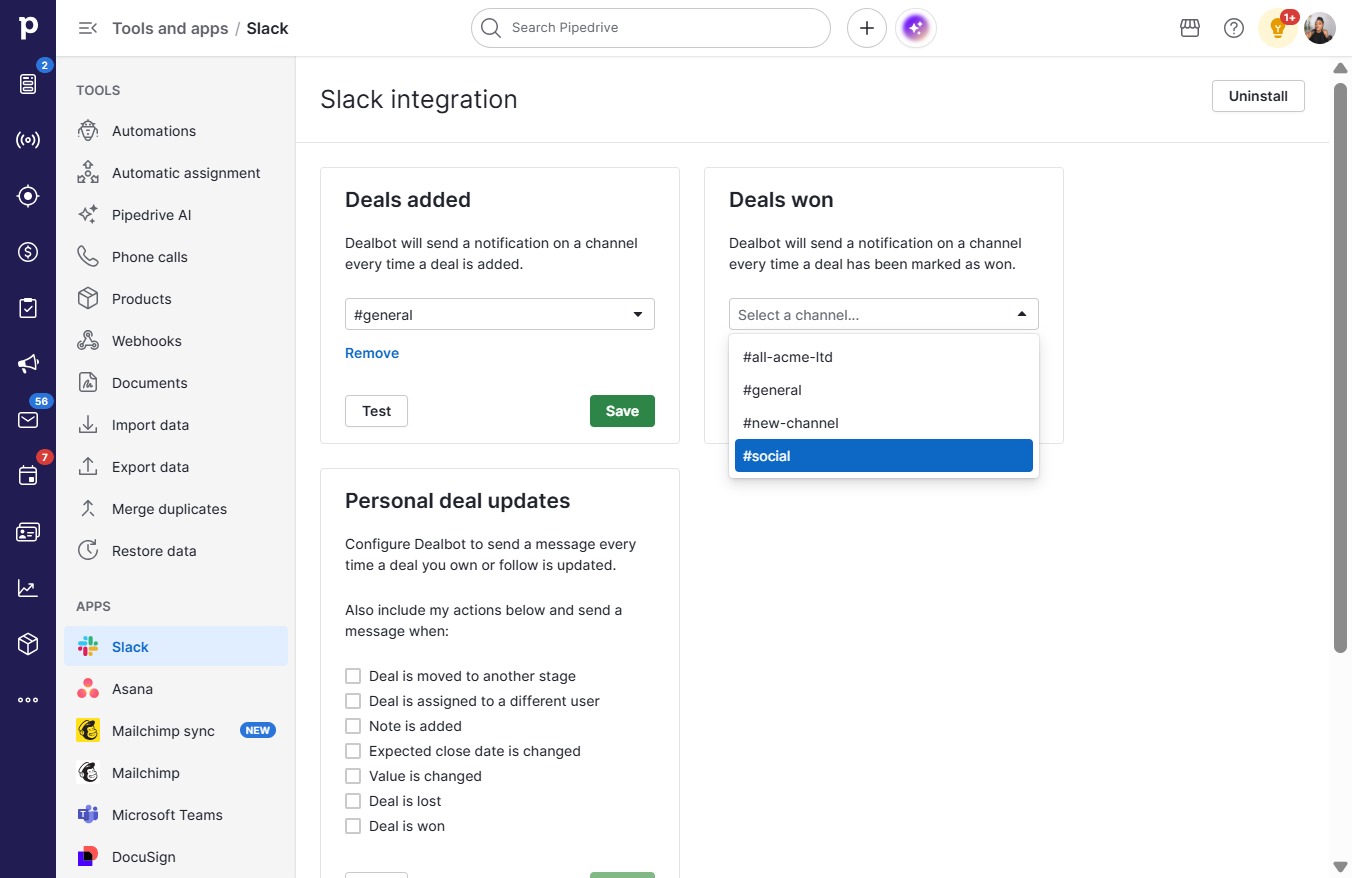The image size is (1352, 878).
Task: Open Documents tool in sidebar
Action: [x=176, y=383]
